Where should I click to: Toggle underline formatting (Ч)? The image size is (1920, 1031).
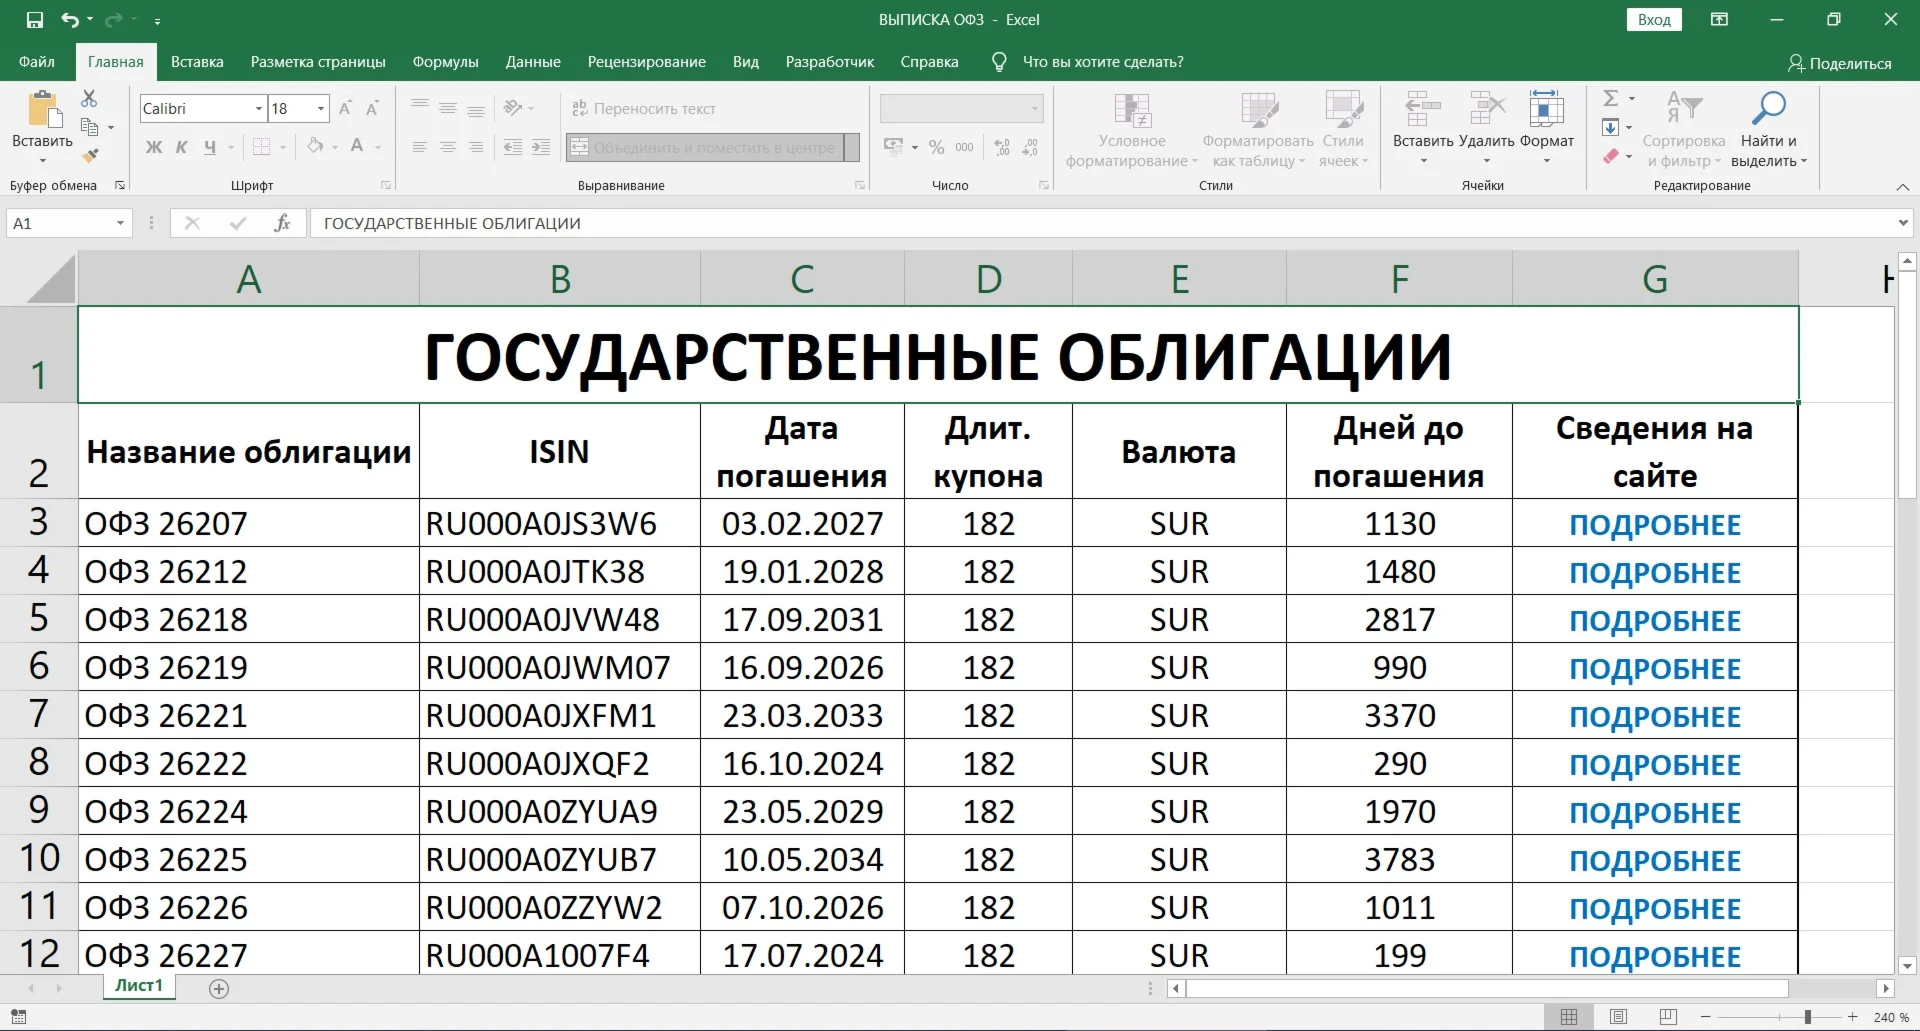(x=210, y=147)
